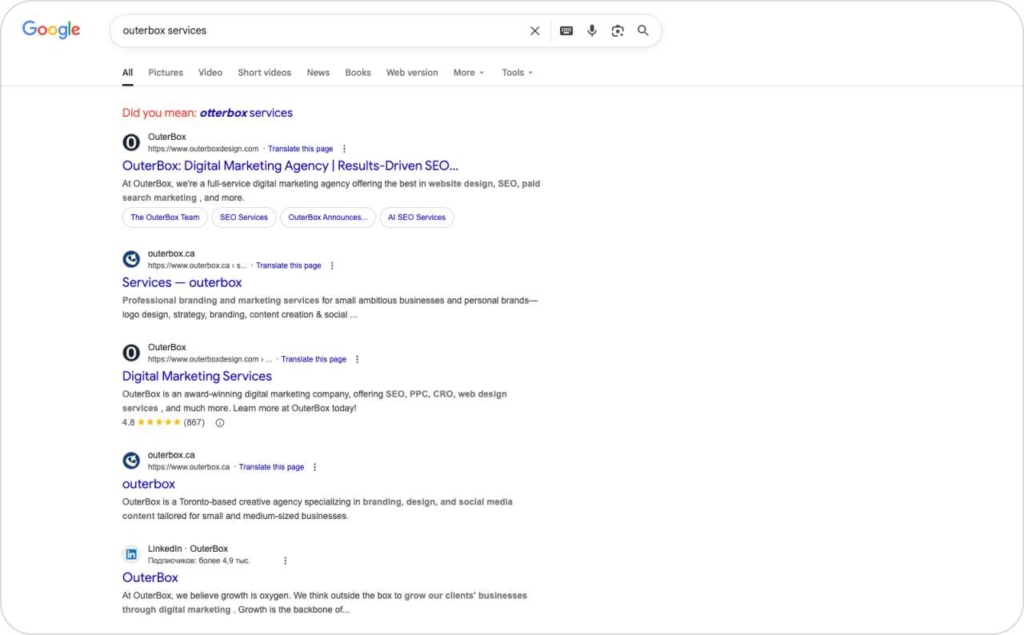Click inside the search input field

(300, 31)
